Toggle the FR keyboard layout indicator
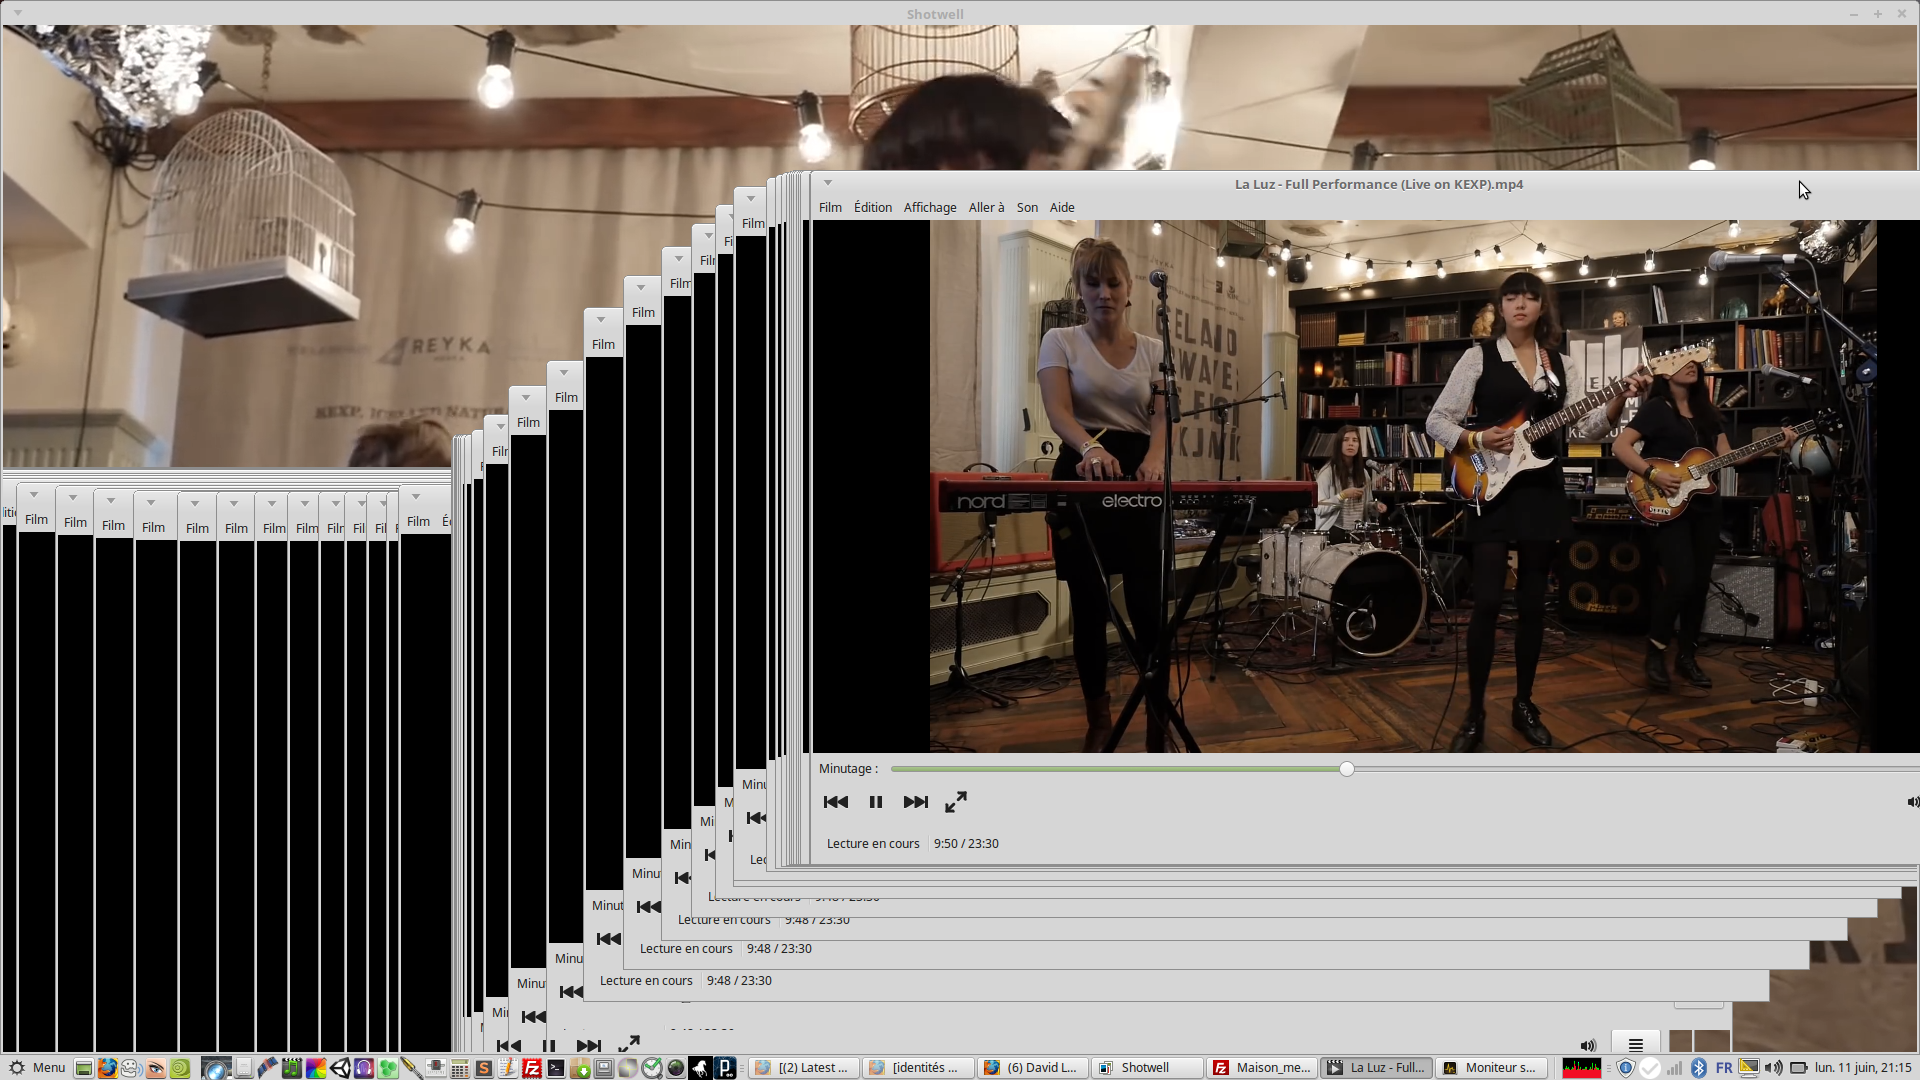Viewport: 1920px width, 1080px height. 1723,1068
